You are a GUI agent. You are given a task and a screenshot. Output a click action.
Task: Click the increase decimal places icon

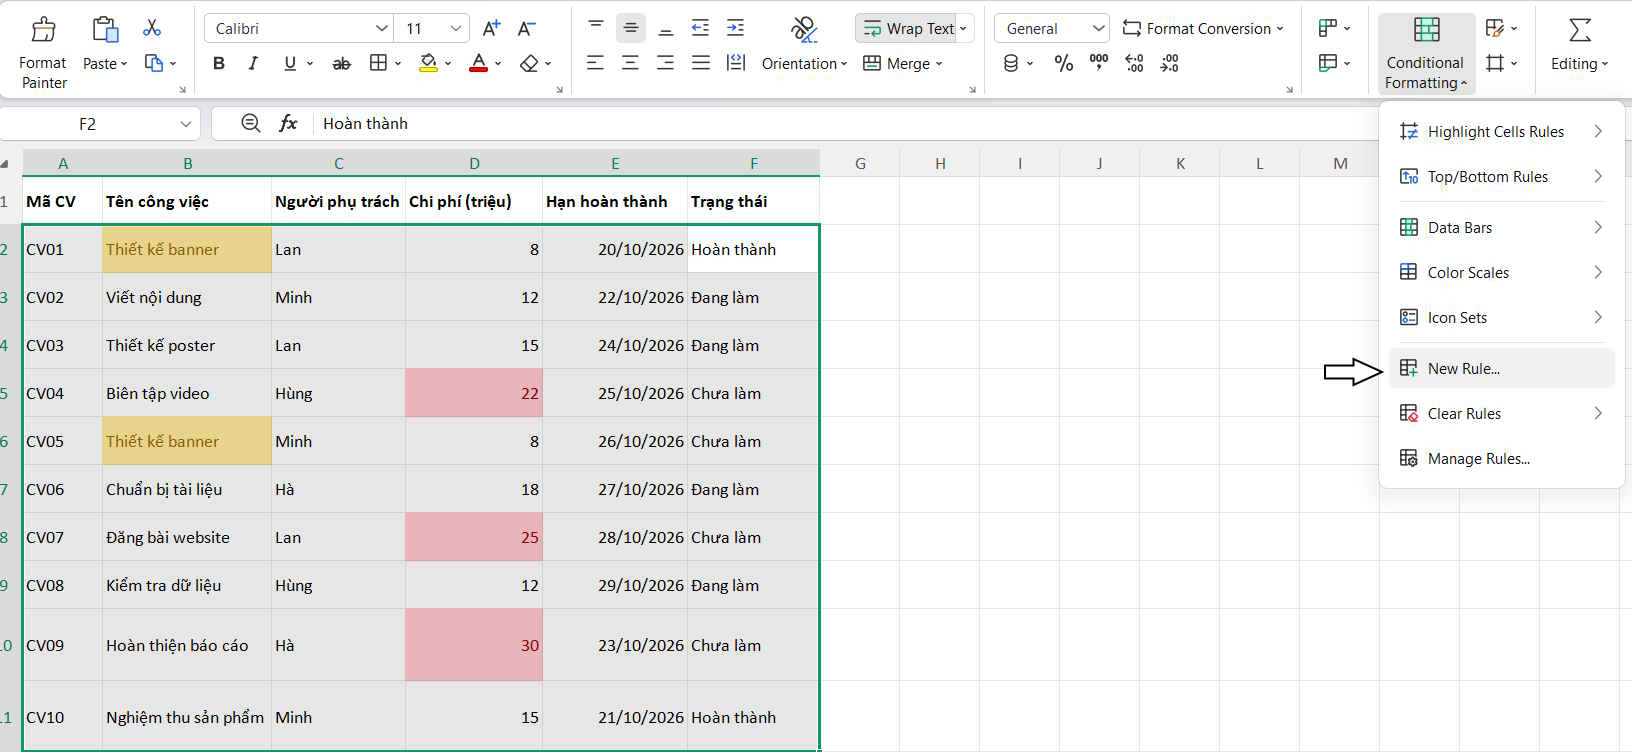click(1134, 64)
